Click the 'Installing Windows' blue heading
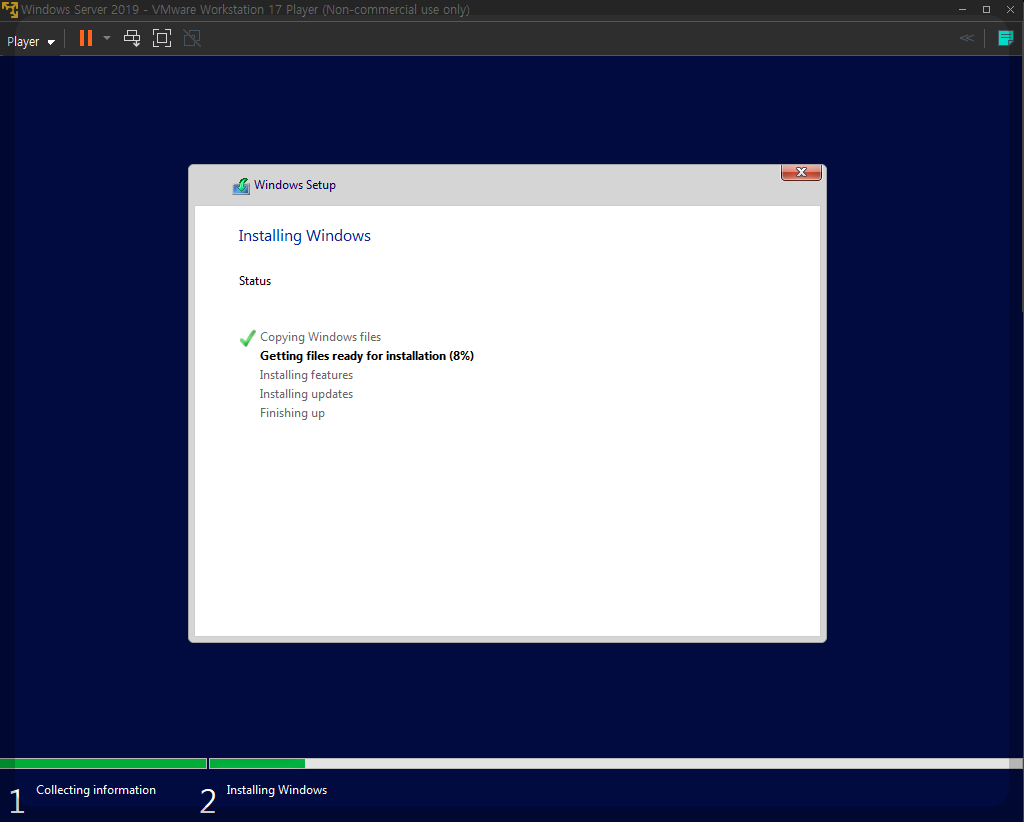Viewport: 1024px width, 822px height. [x=304, y=236]
